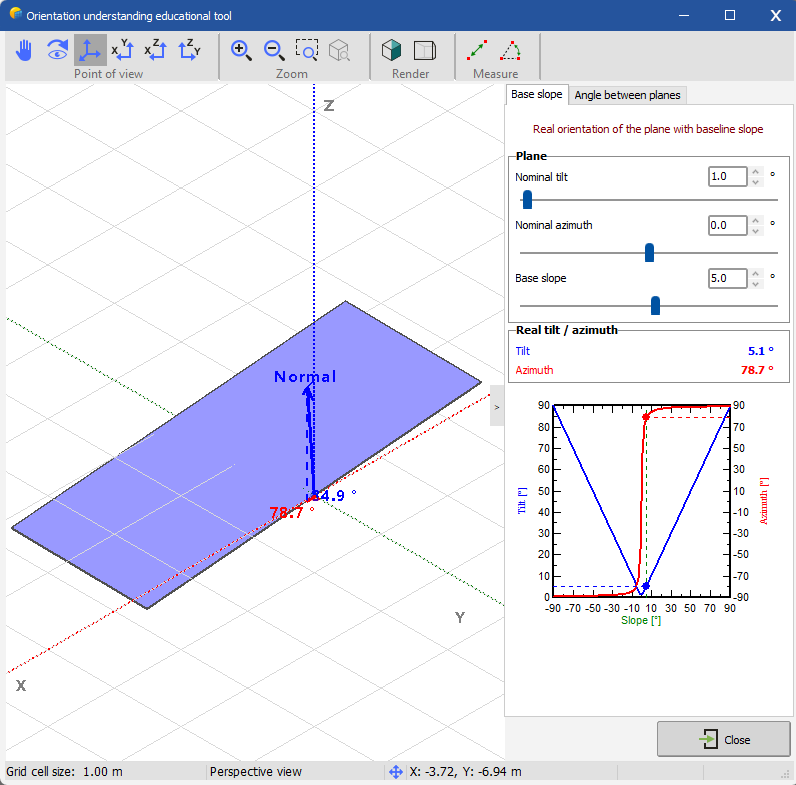
Task: Select the measure distance tool
Action: [477, 50]
